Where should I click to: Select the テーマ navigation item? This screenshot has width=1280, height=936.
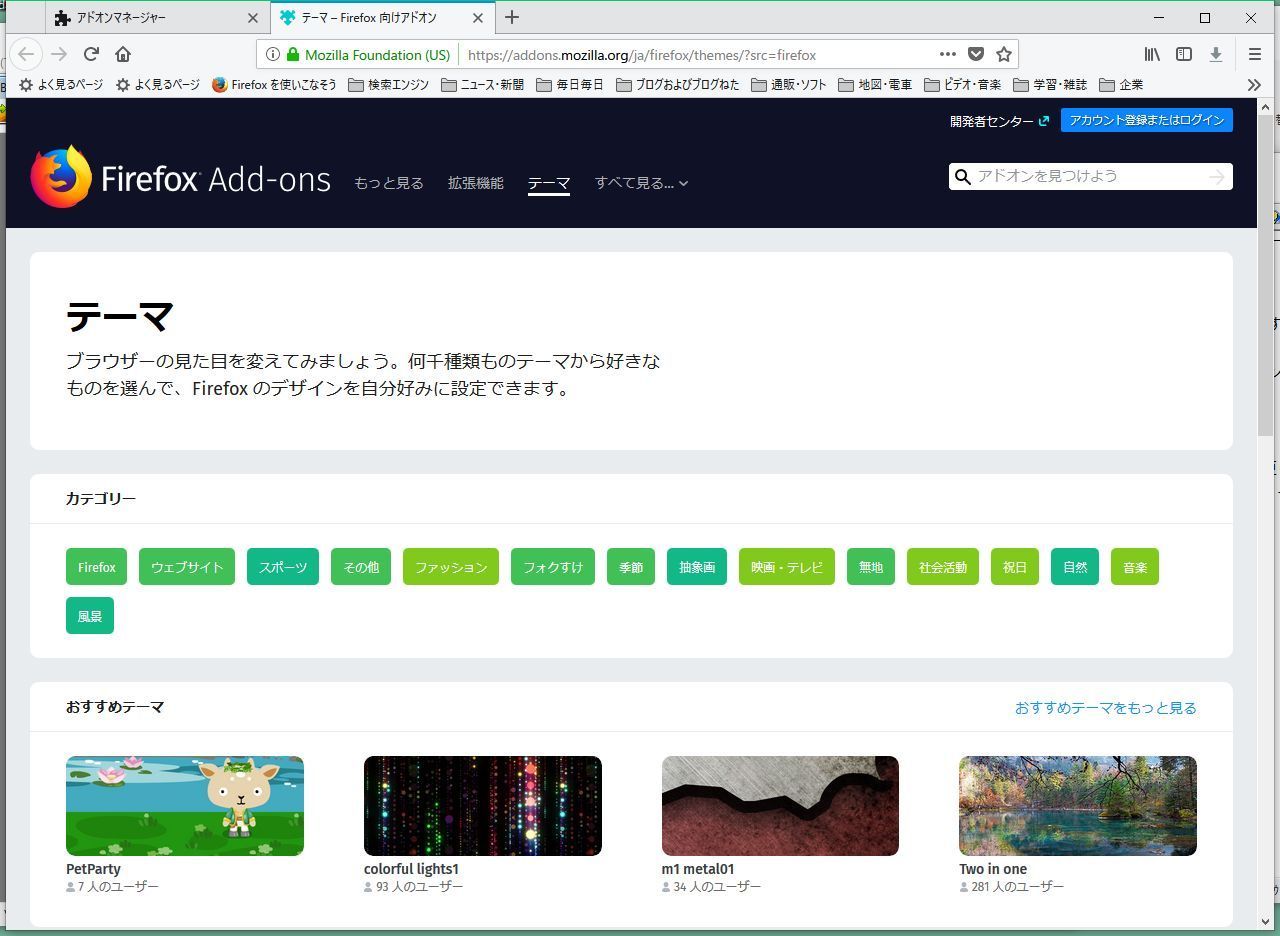point(549,183)
